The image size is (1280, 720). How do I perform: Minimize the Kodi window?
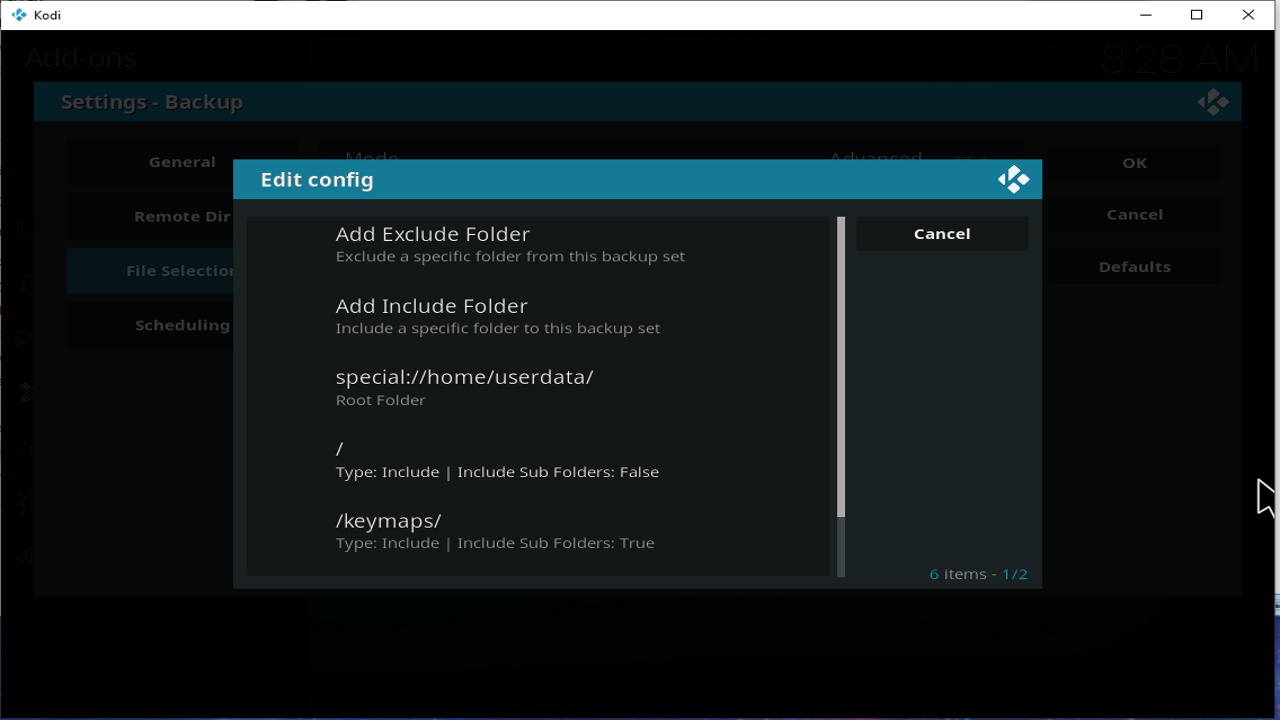(x=1146, y=15)
